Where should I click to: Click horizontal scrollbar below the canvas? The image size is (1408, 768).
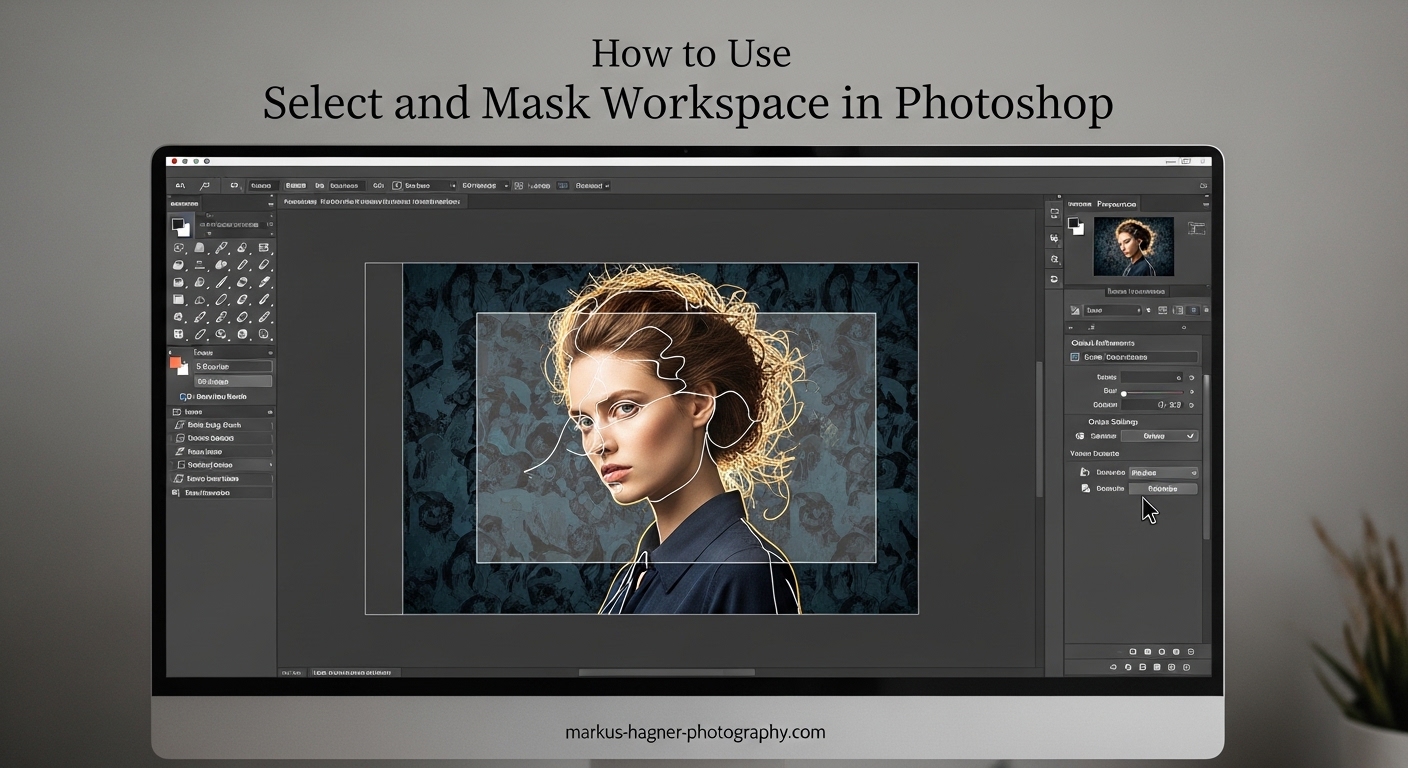point(667,673)
